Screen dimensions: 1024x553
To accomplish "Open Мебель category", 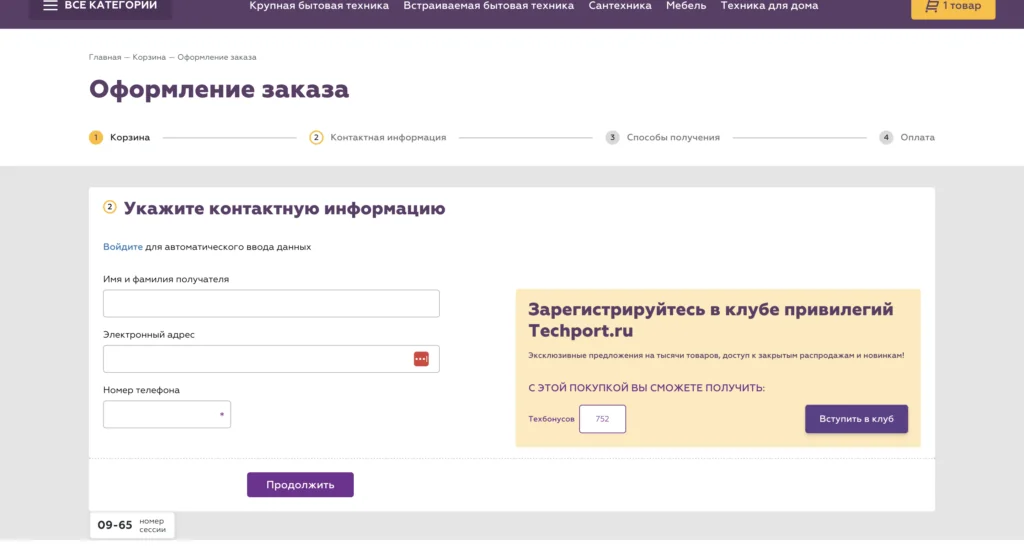I will pyautogui.click(x=686, y=6).
